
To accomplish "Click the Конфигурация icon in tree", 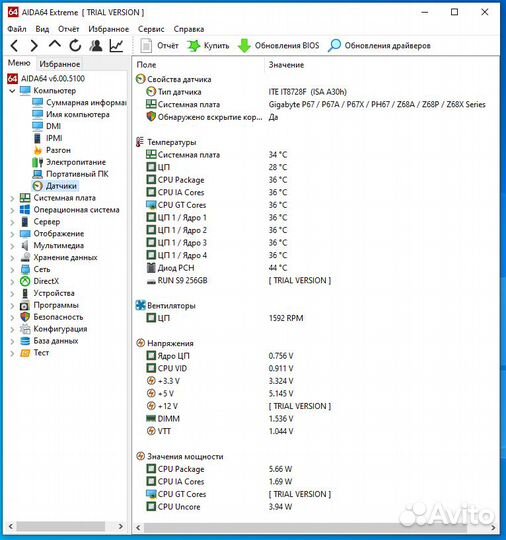I will pyautogui.click(x=25, y=329).
